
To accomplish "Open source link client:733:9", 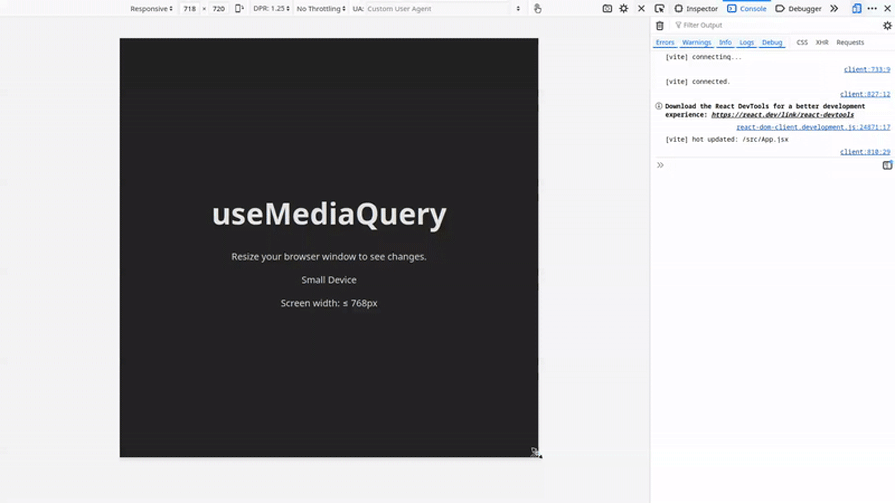I will [x=867, y=70].
